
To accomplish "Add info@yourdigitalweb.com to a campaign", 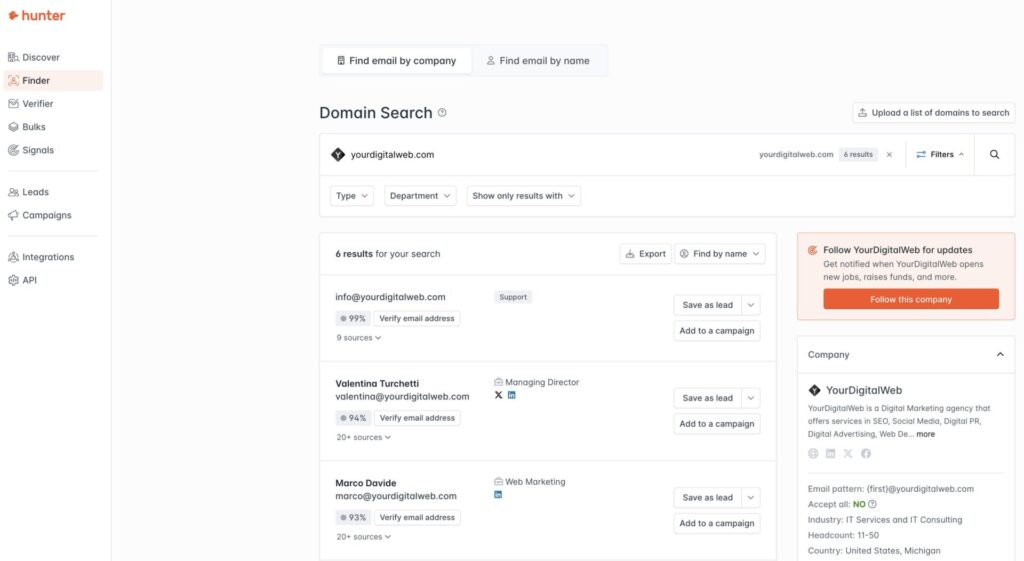I will (x=716, y=331).
